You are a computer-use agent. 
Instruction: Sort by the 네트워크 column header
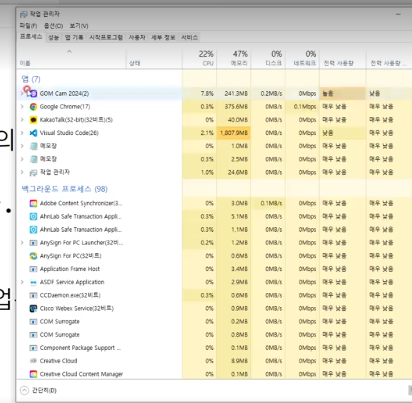click(x=302, y=58)
